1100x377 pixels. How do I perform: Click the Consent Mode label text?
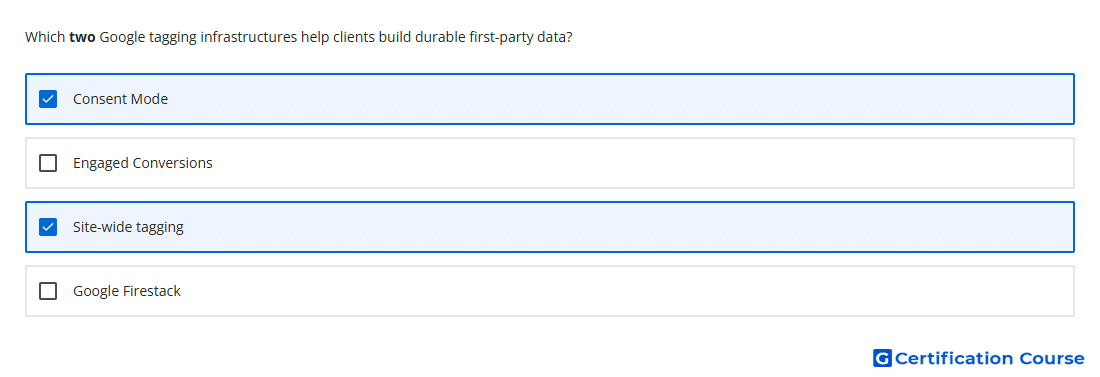tap(121, 99)
